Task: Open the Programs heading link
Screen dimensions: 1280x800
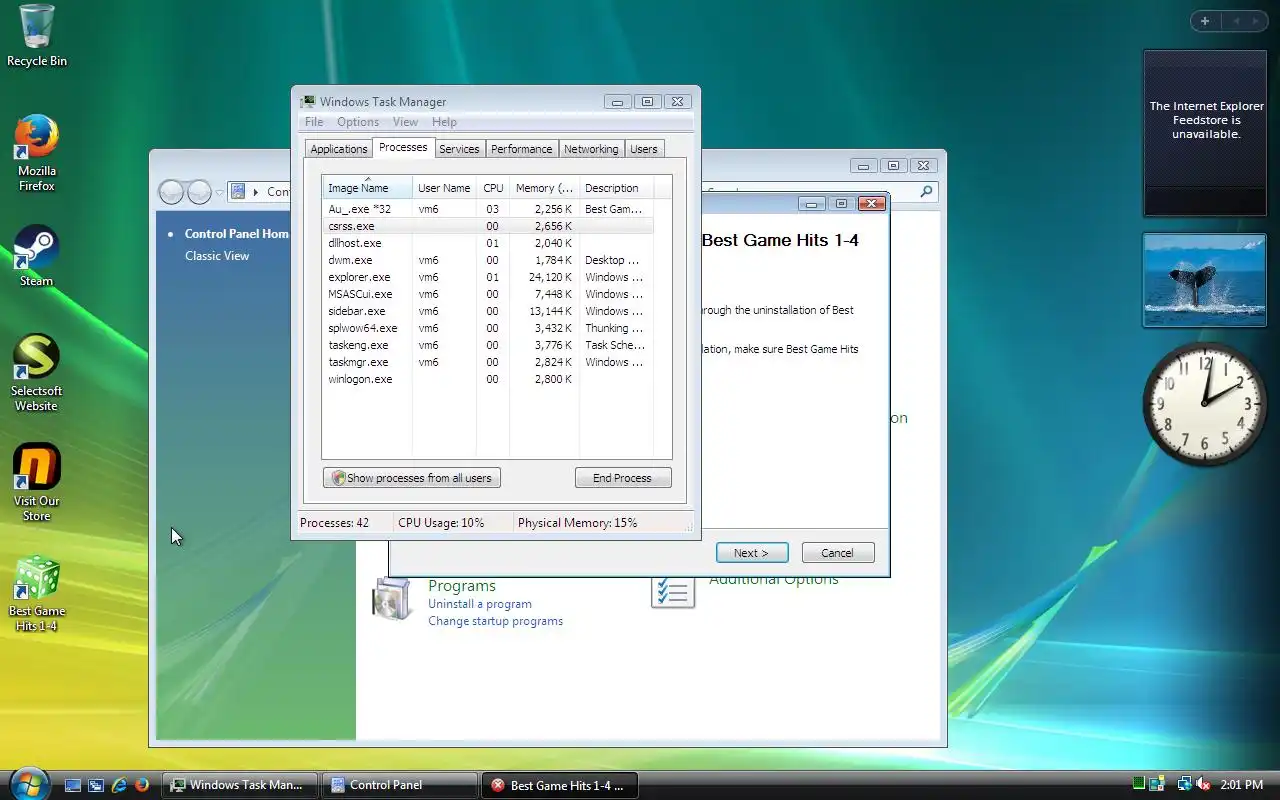Action: 462,586
